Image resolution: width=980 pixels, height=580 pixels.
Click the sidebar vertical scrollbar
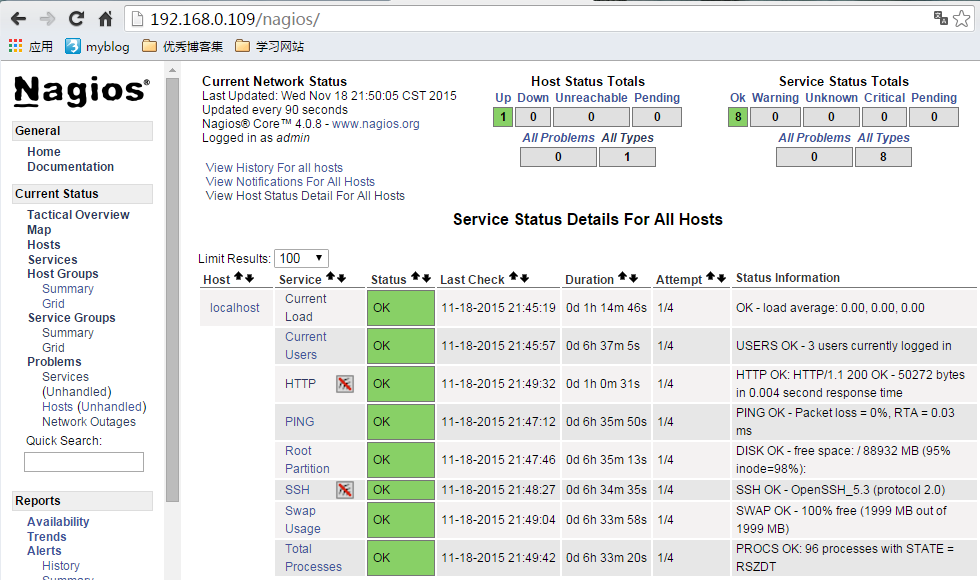pos(172,289)
